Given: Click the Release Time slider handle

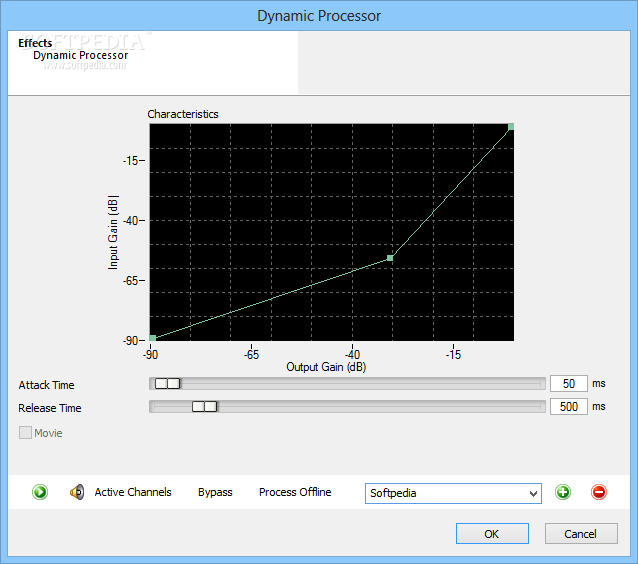Looking at the screenshot, I should tap(205, 406).
